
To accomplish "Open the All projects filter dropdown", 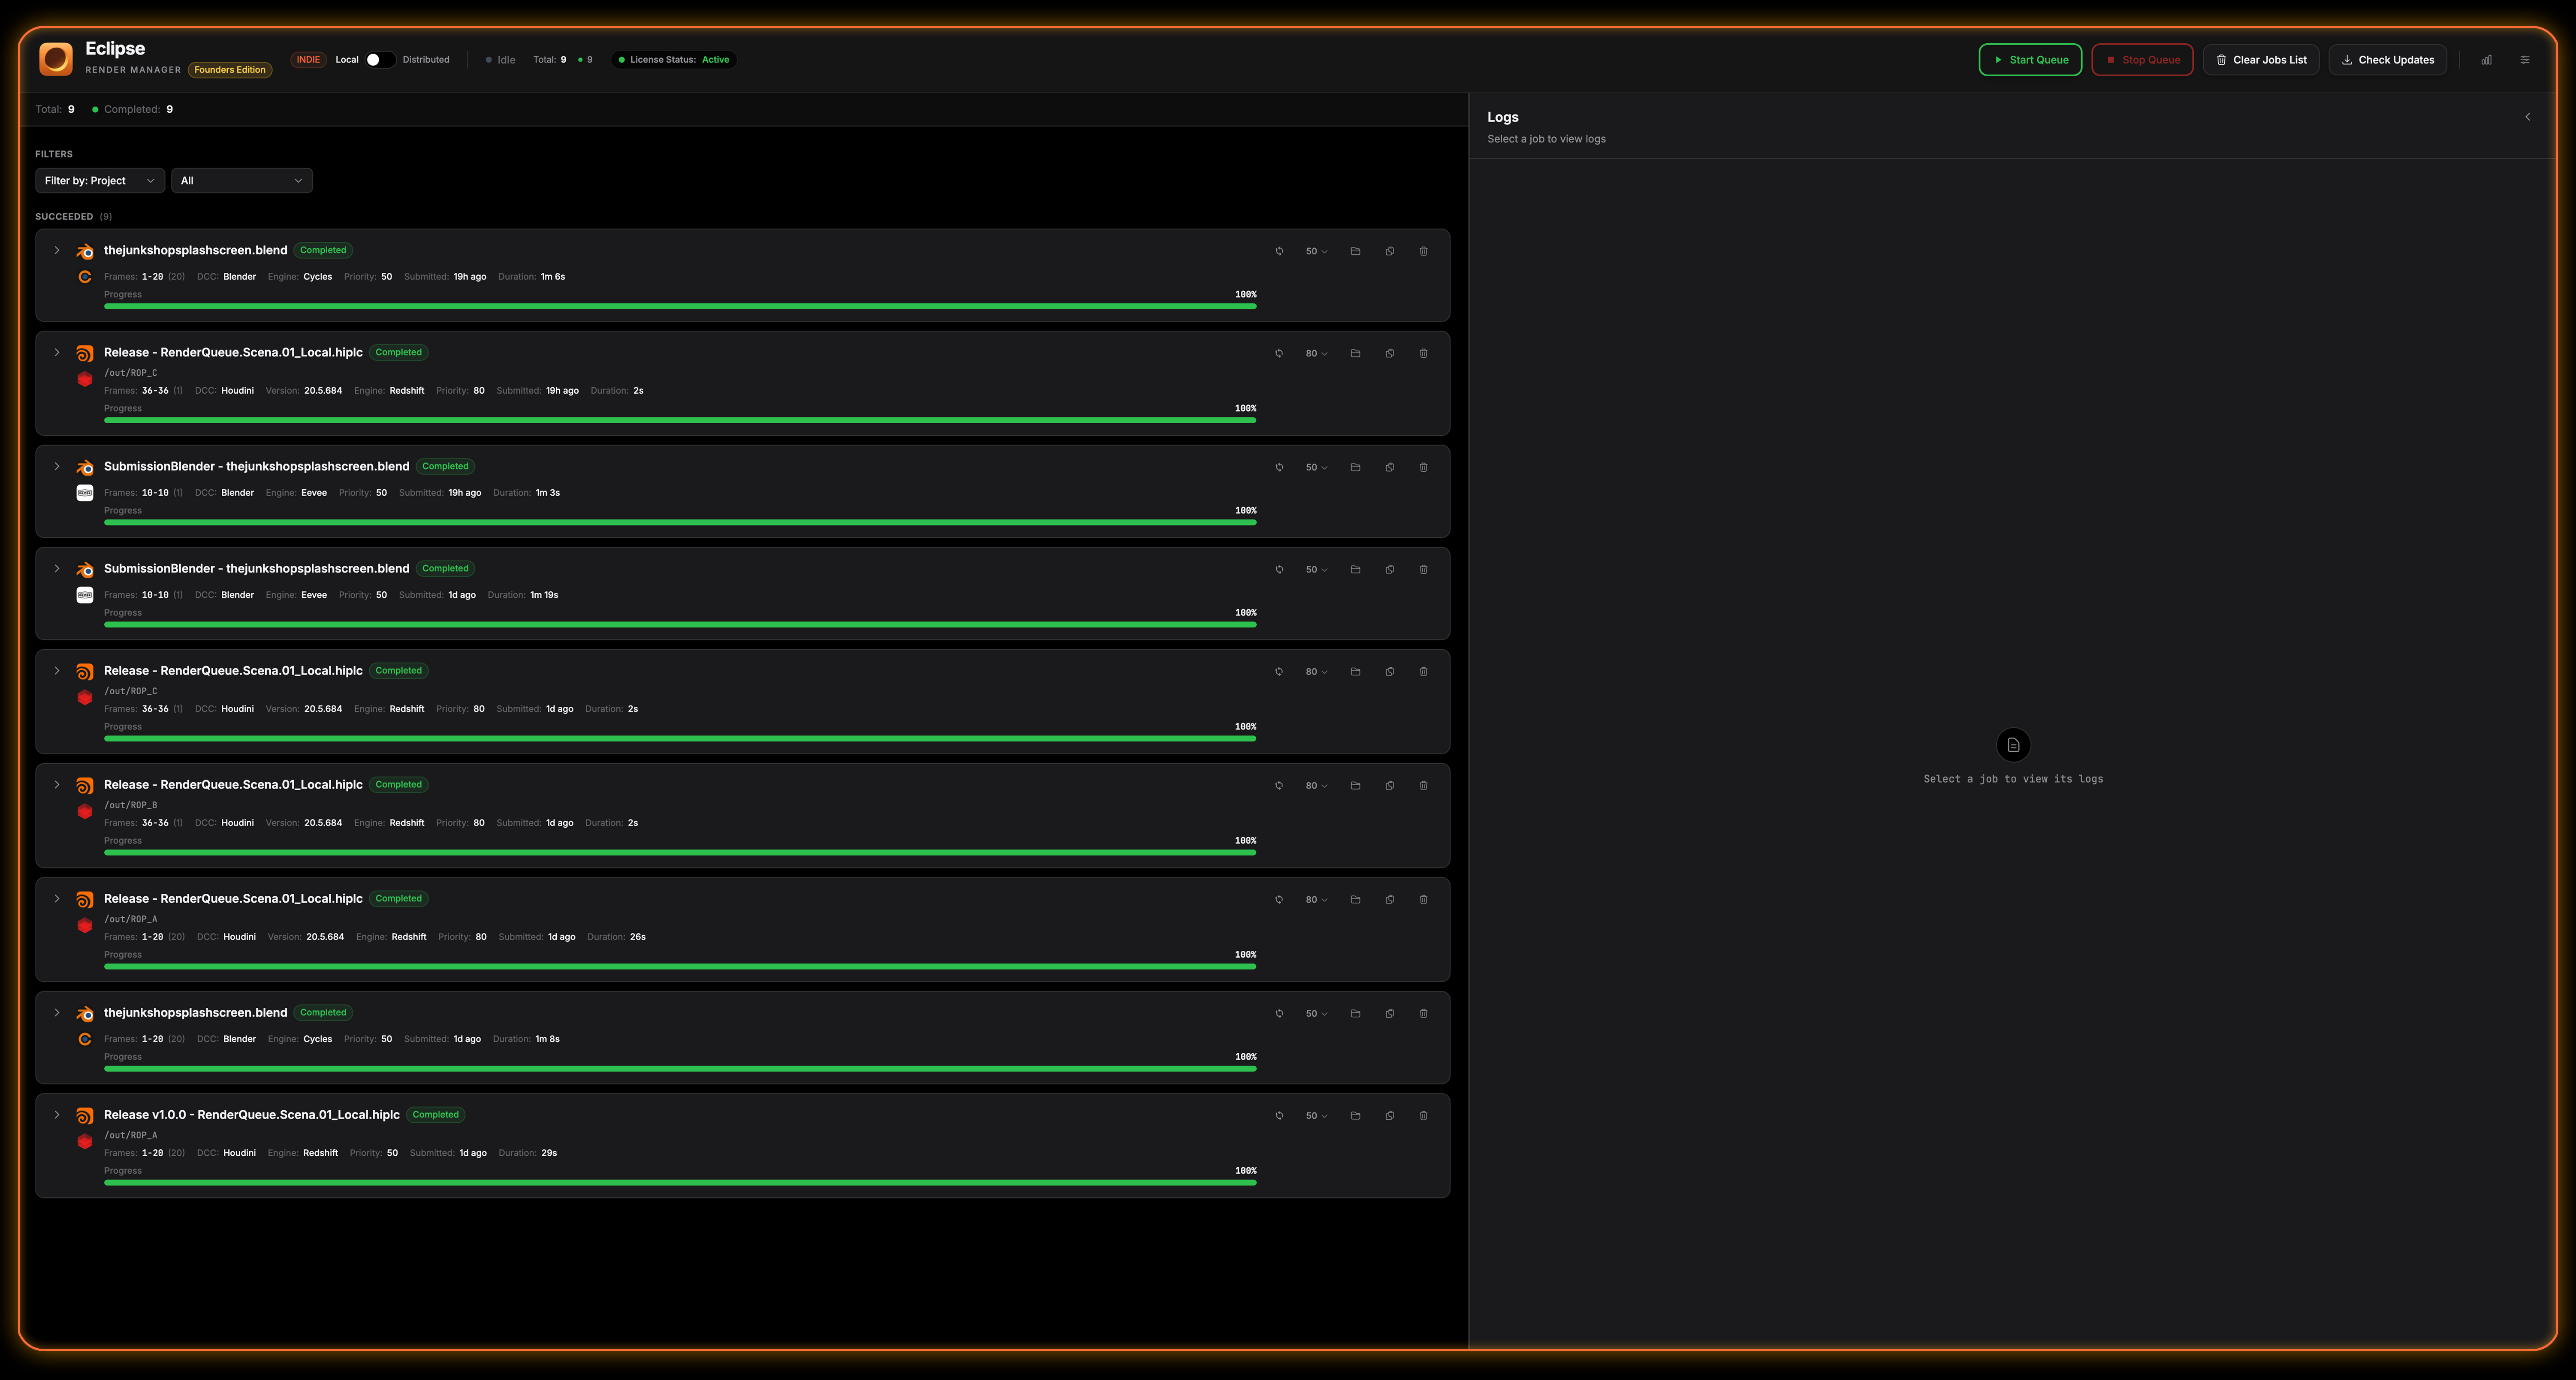I will pos(241,181).
